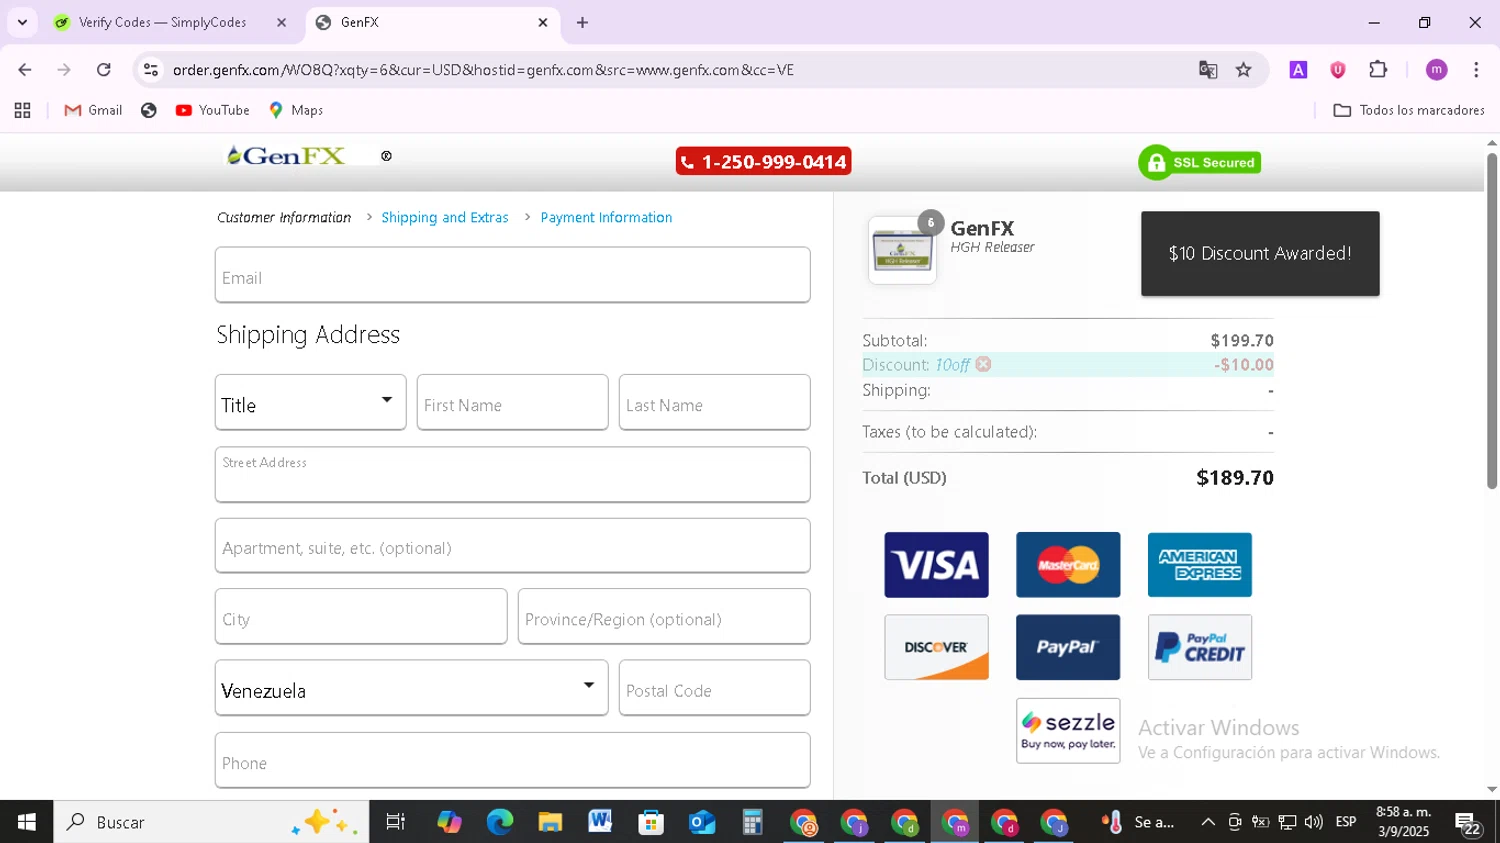The image size is (1500, 843).
Task: Click the Sezzle buy now pay later logo
Action: click(1068, 731)
